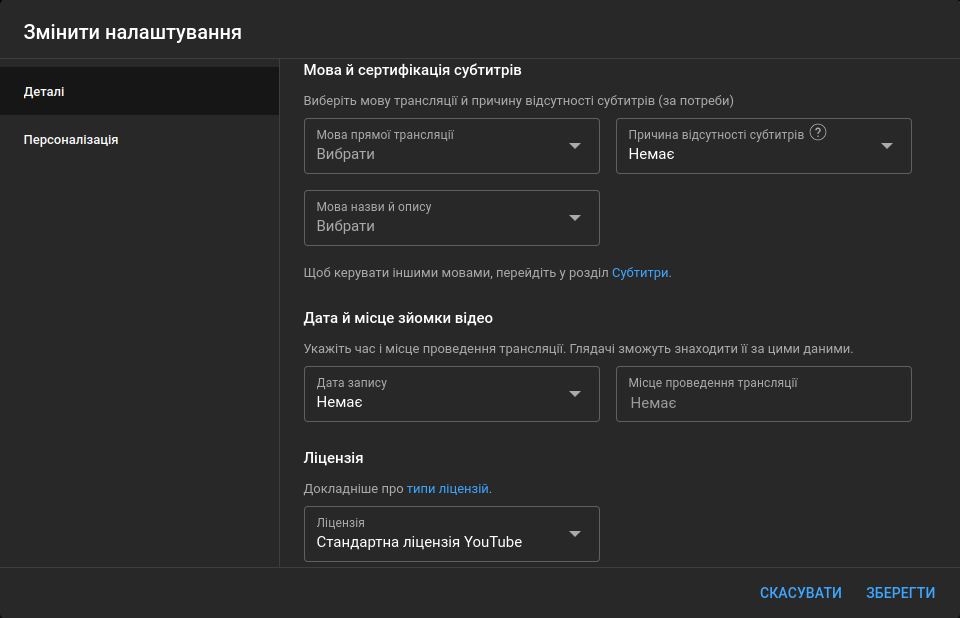Click the arrow in Ліцензія field
Screen dimensions: 960x618
click(x=575, y=534)
